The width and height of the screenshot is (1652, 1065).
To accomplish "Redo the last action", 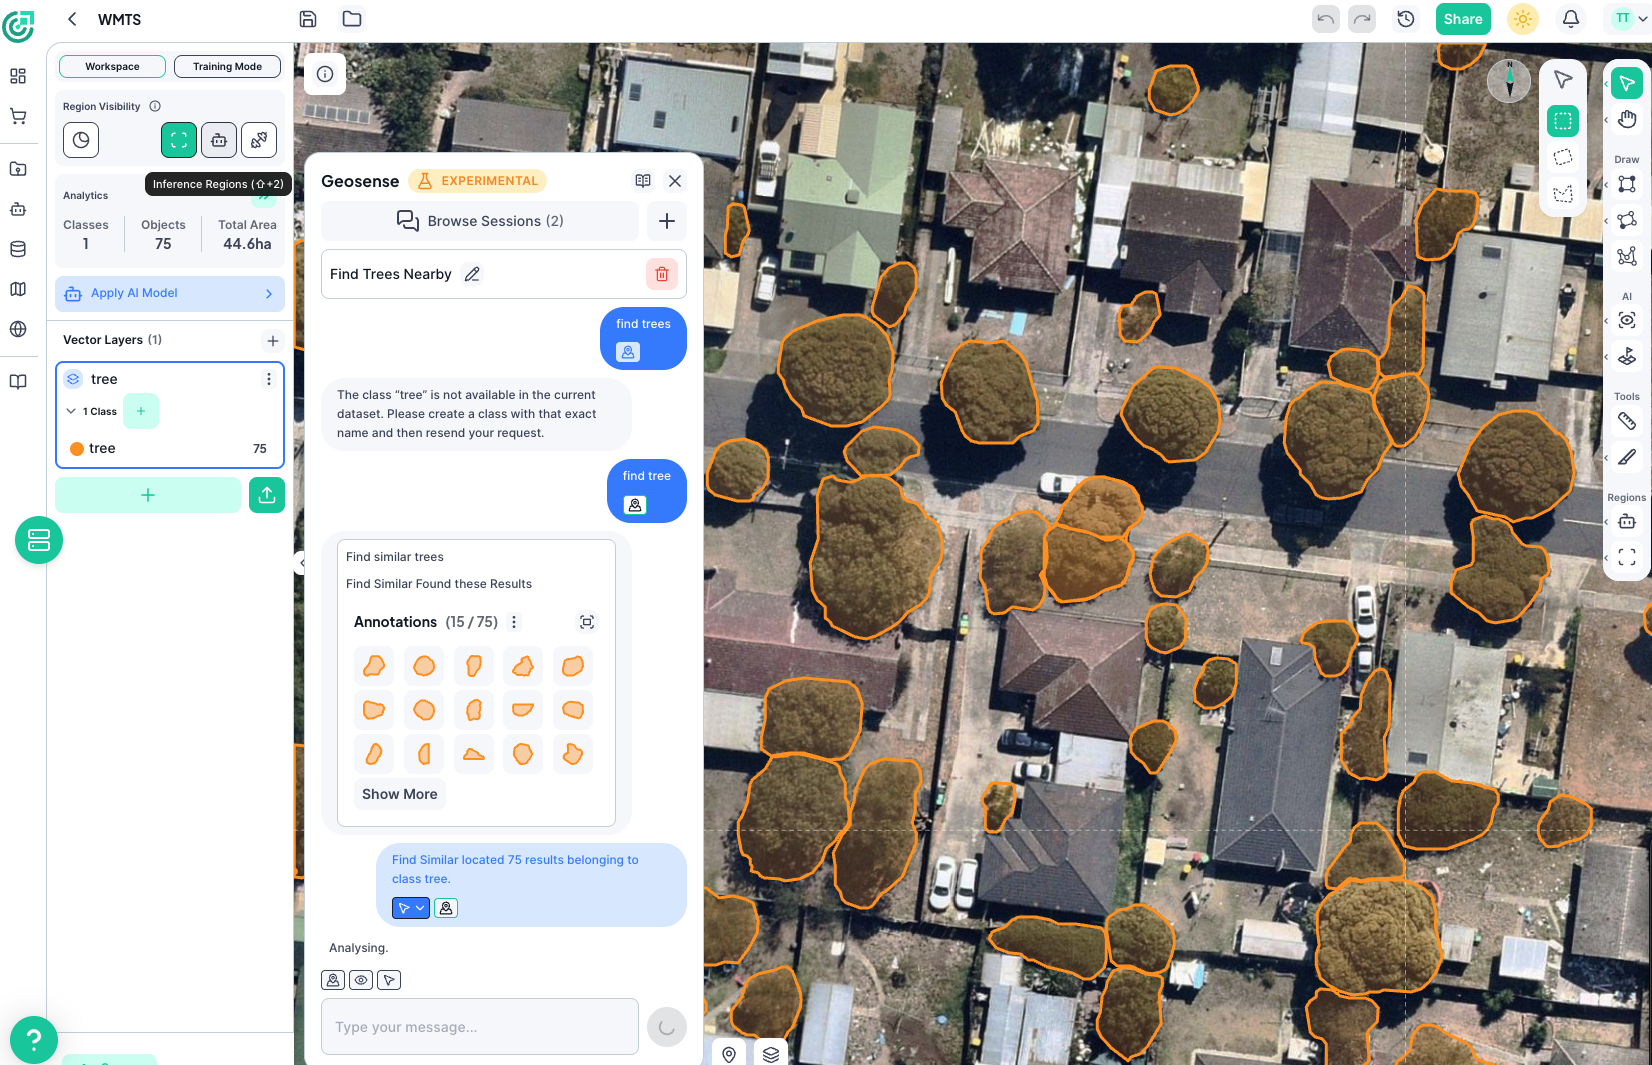I will point(1362,19).
